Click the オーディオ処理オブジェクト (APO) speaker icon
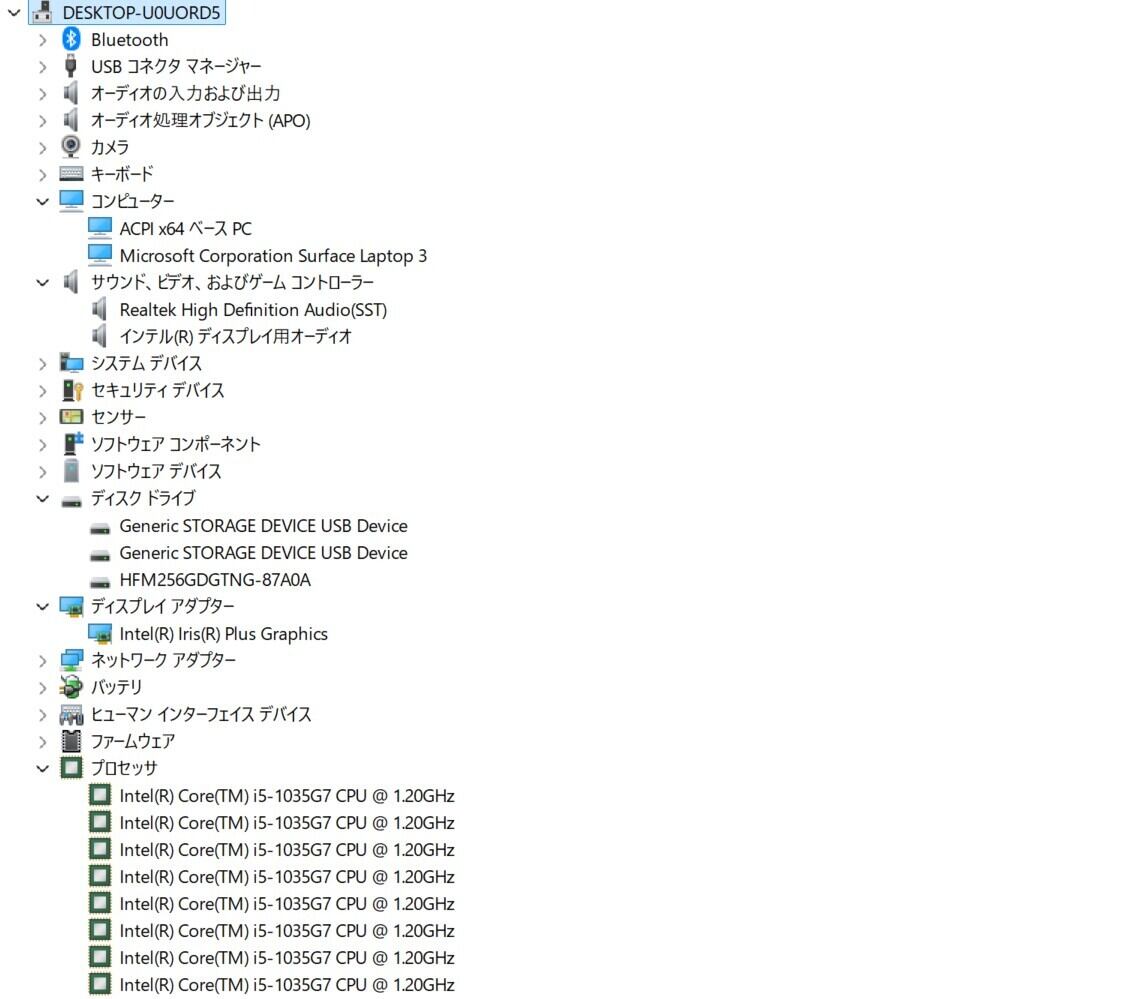Screen dimensions: 1123x999 coord(71,120)
